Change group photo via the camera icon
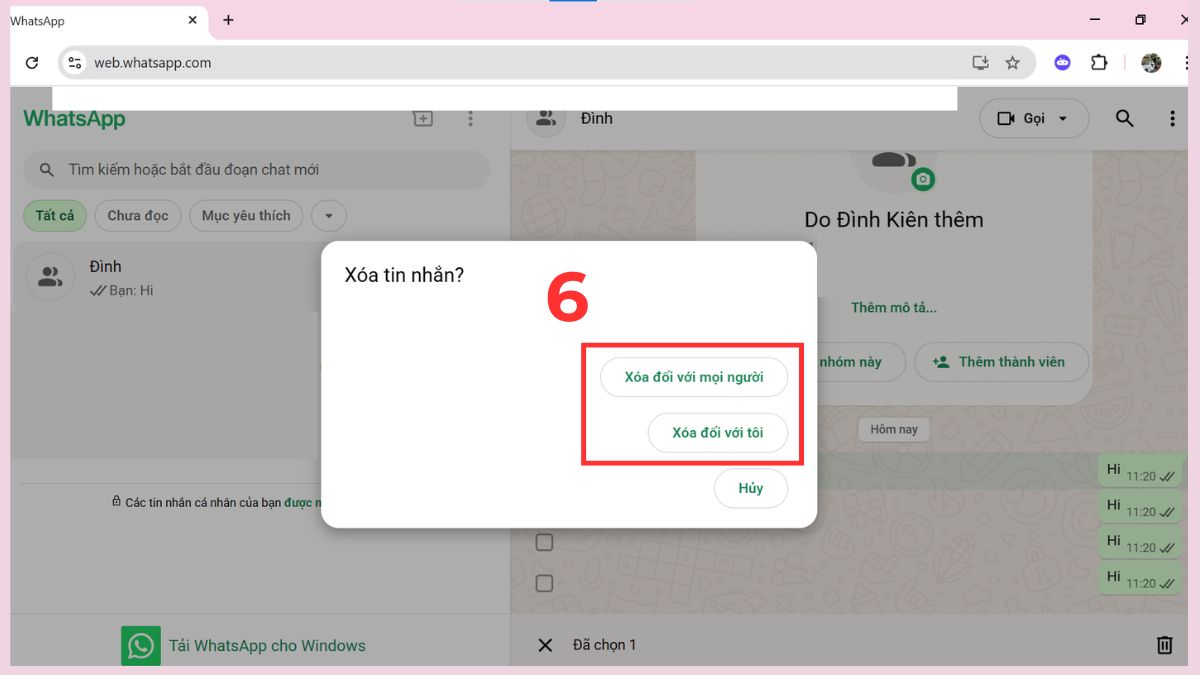The width and height of the screenshot is (1200, 675). point(922,178)
